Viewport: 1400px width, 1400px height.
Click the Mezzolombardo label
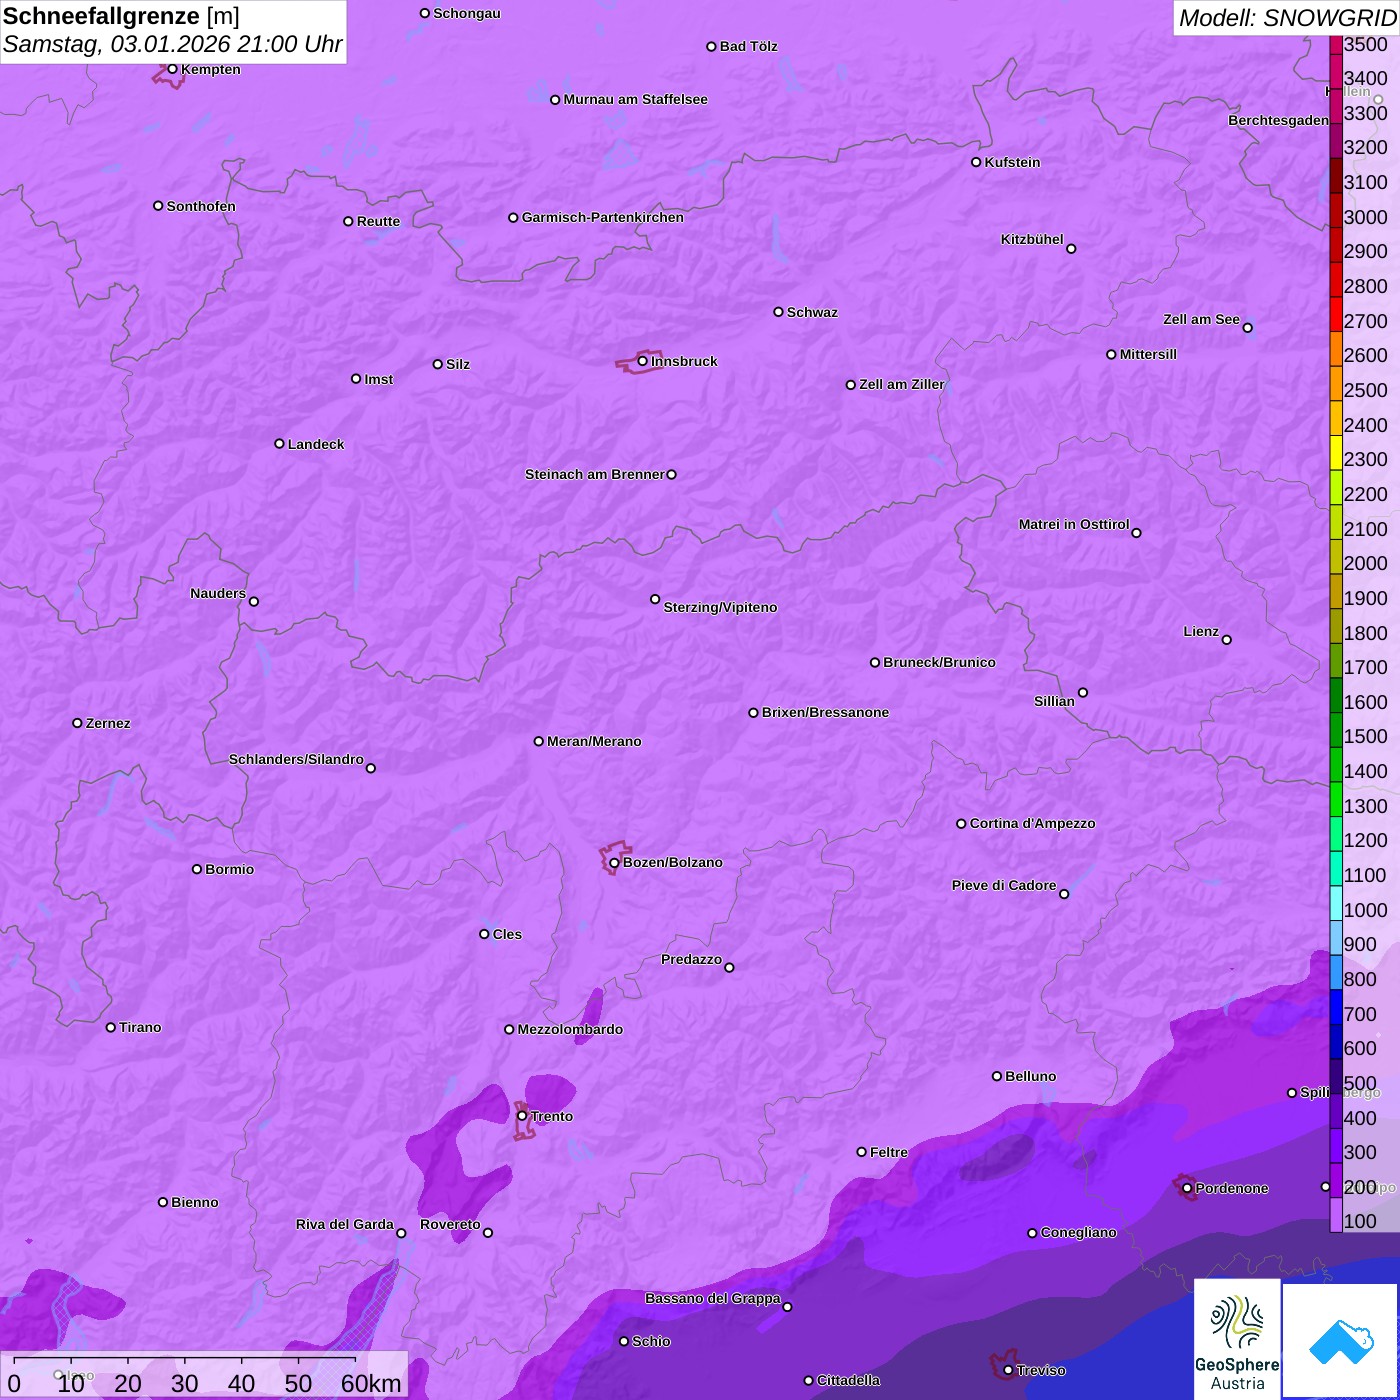(570, 1029)
